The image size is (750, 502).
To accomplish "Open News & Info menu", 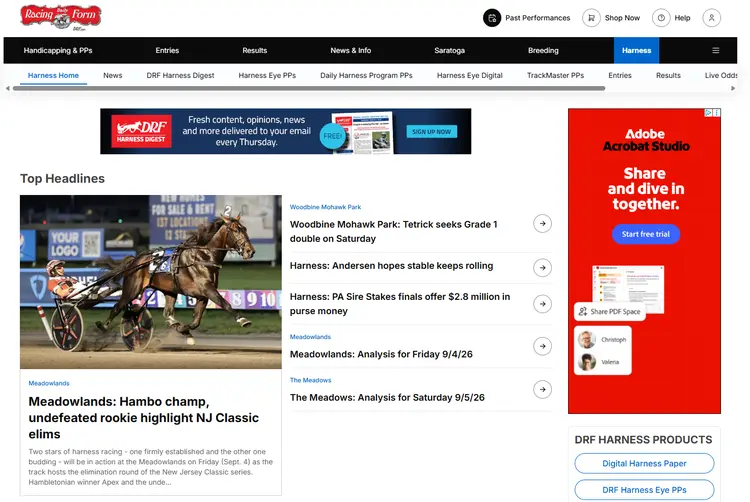I will (x=351, y=50).
